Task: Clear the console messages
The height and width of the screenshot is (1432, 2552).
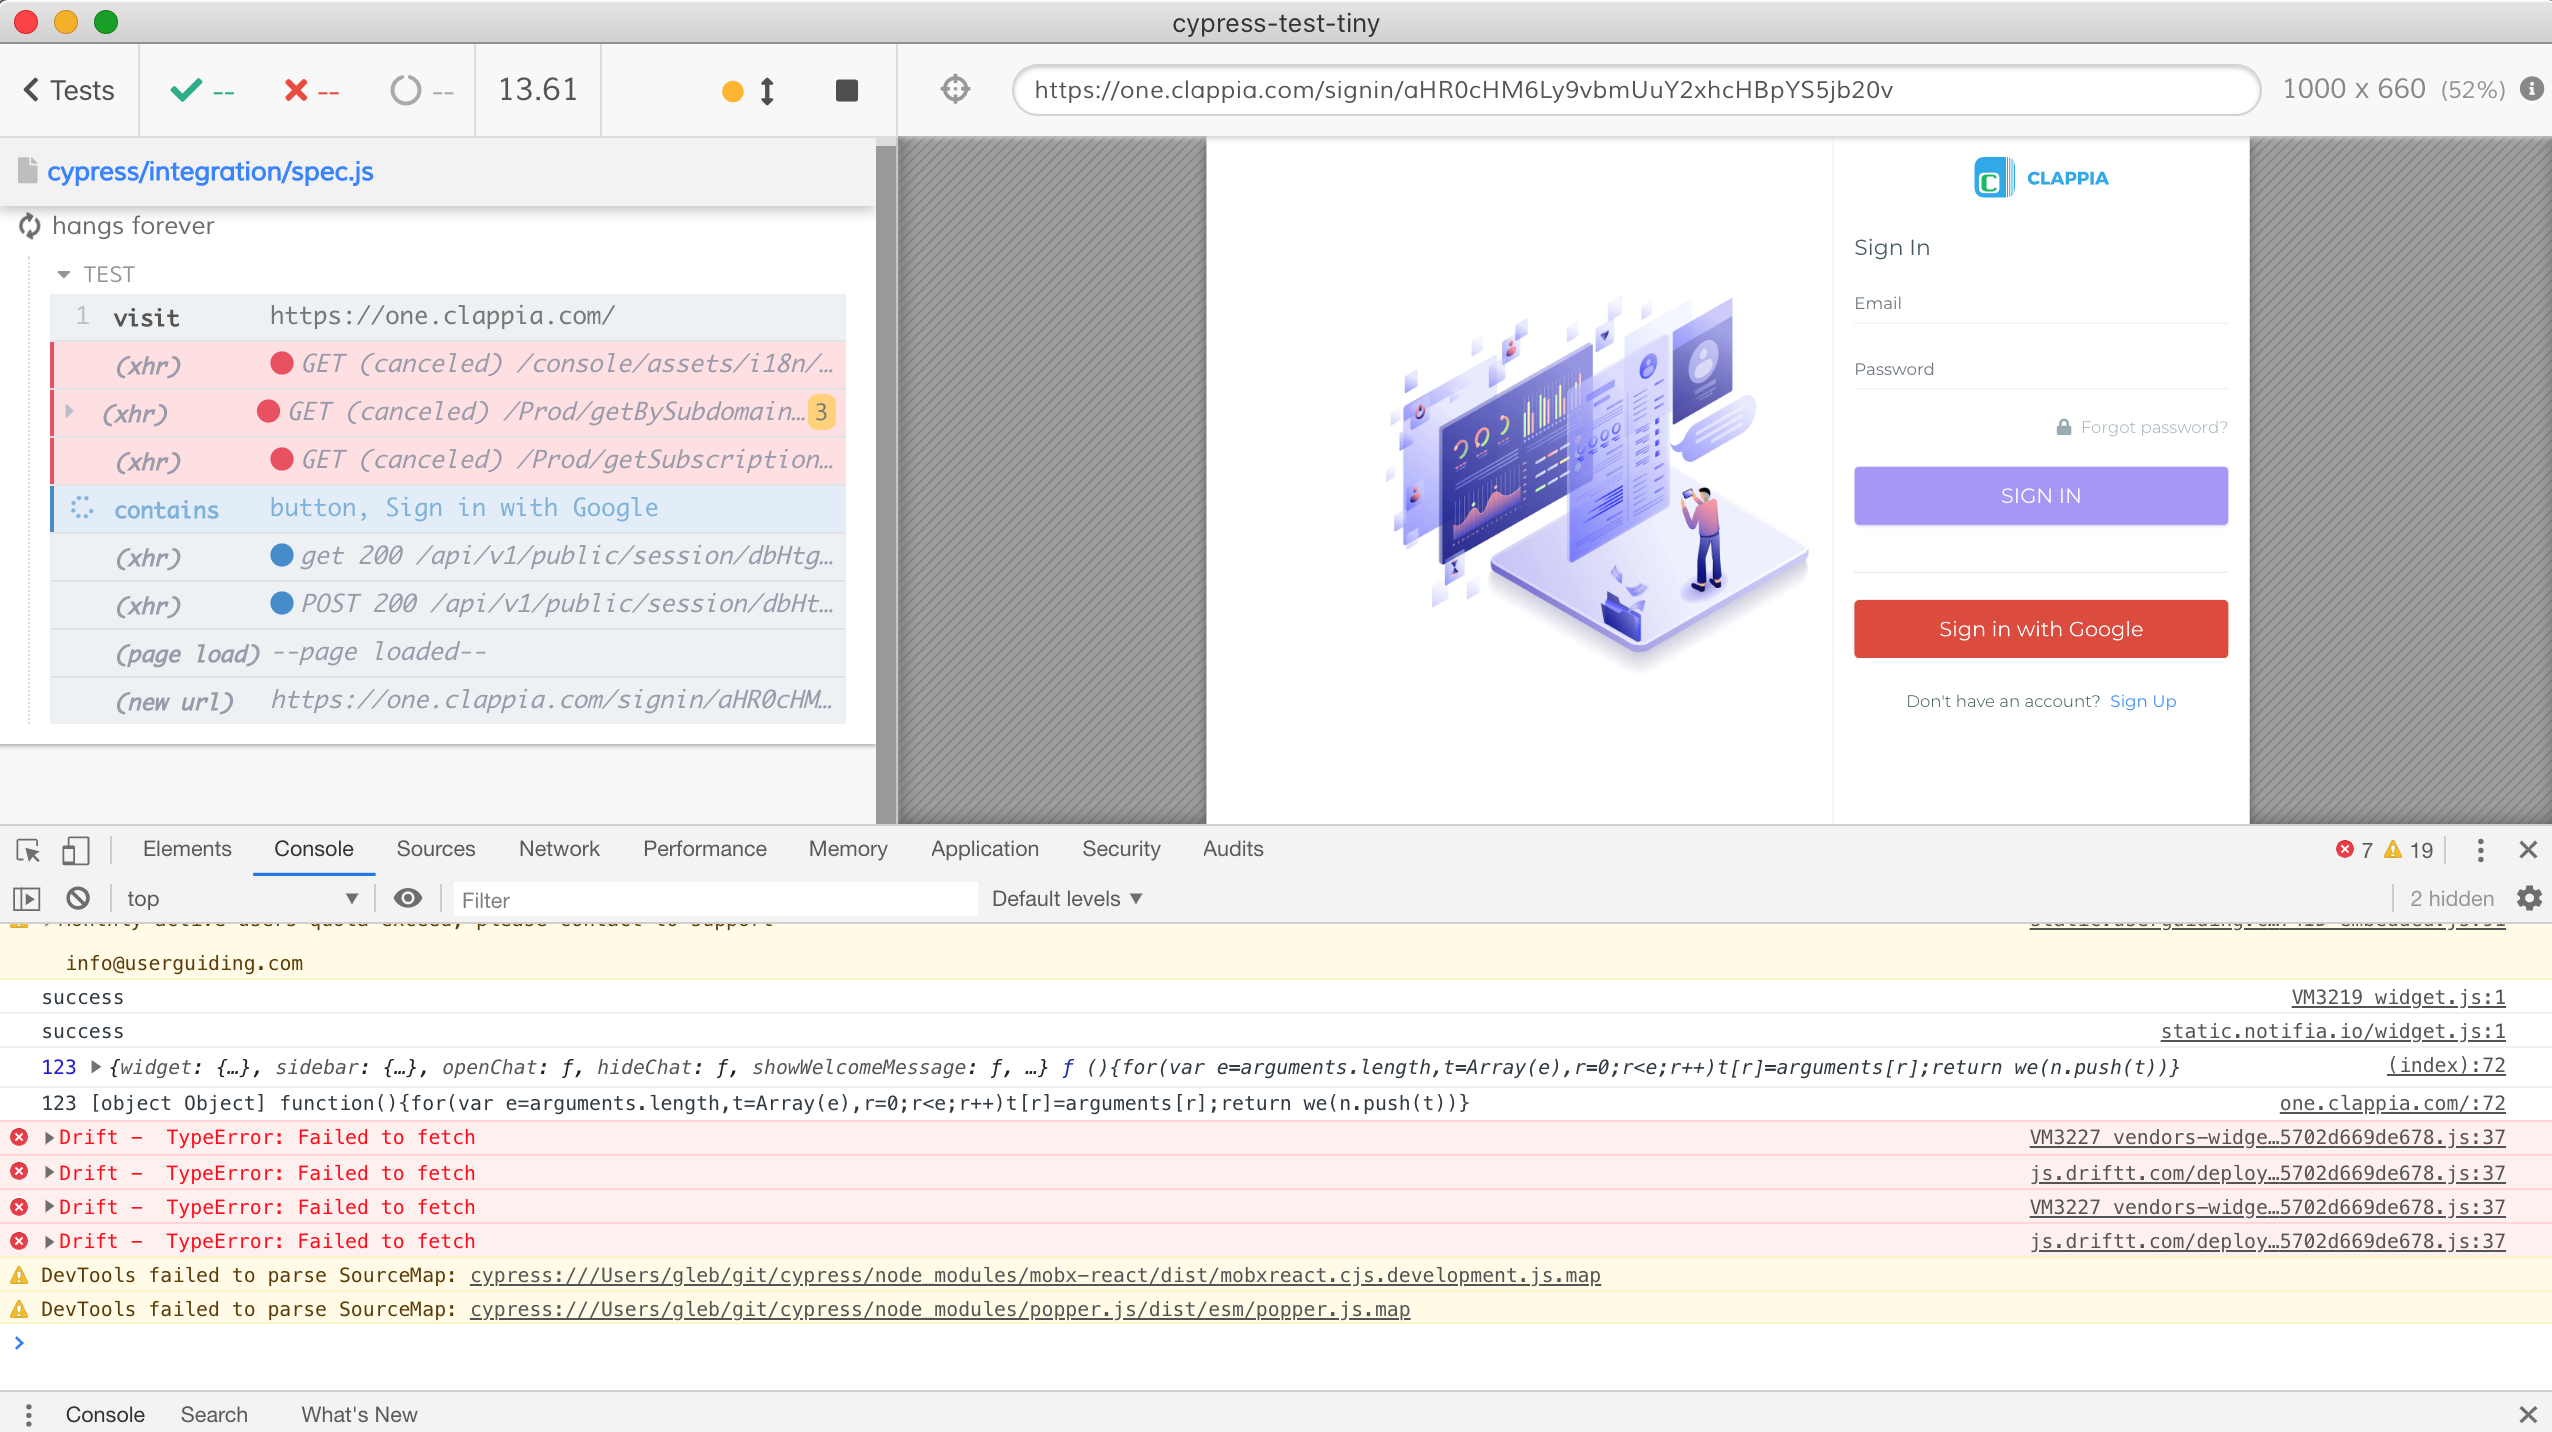Action: tap(78, 898)
